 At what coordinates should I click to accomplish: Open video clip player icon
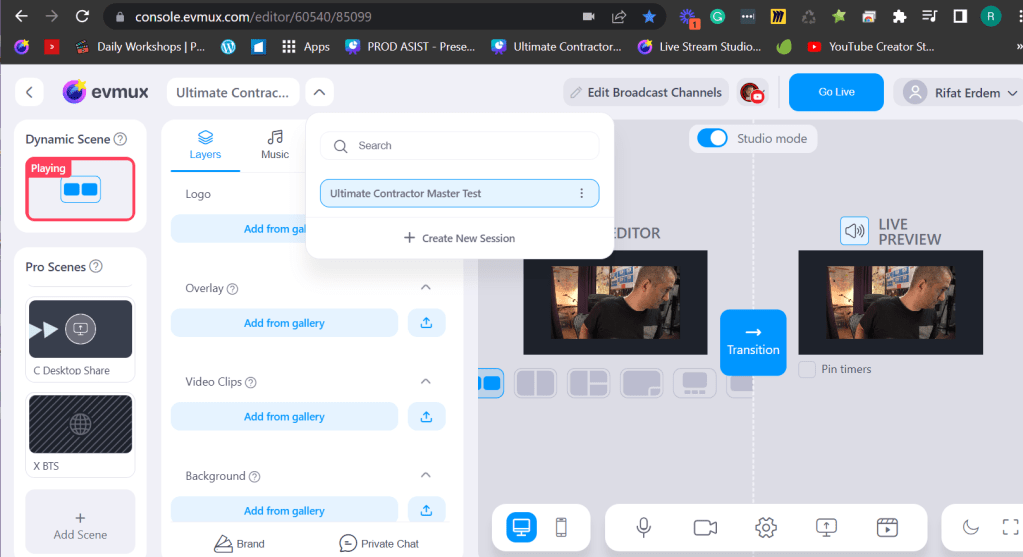[x=887, y=527]
